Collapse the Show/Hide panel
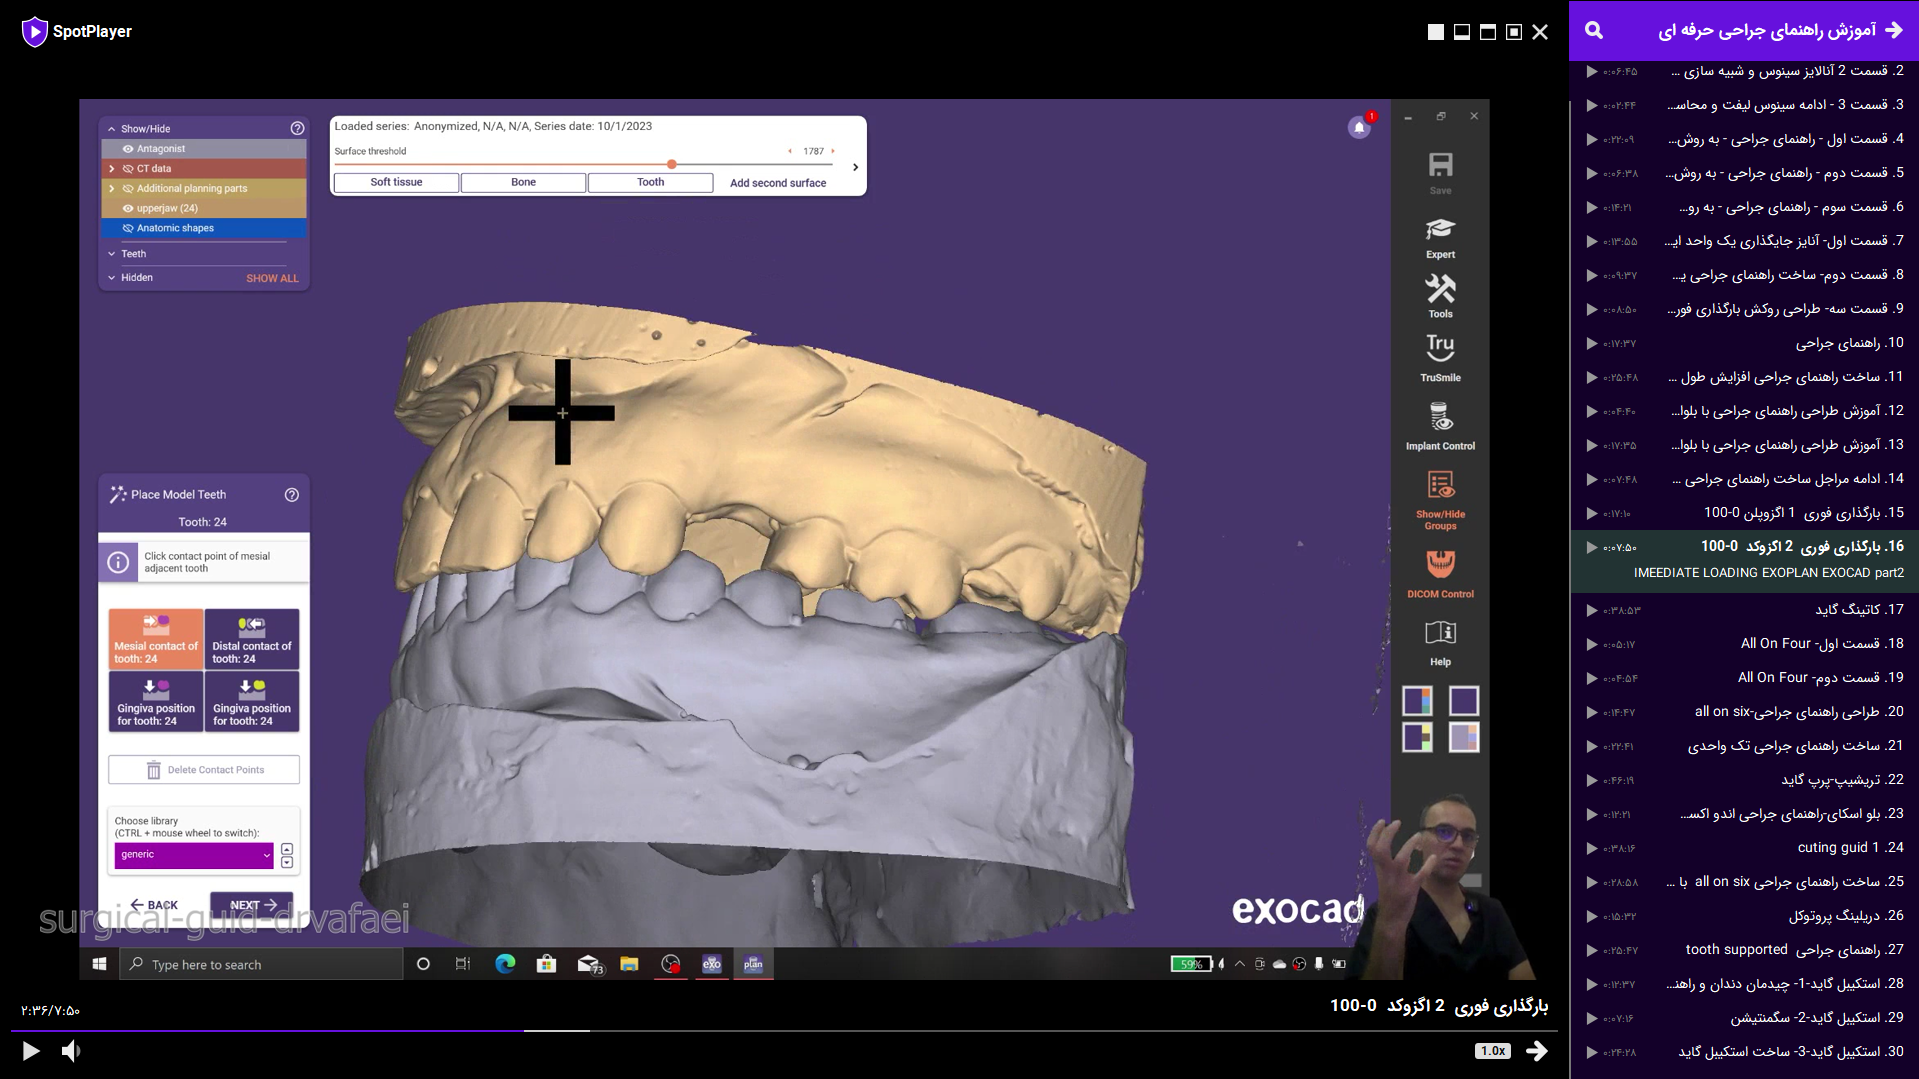 pos(112,129)
